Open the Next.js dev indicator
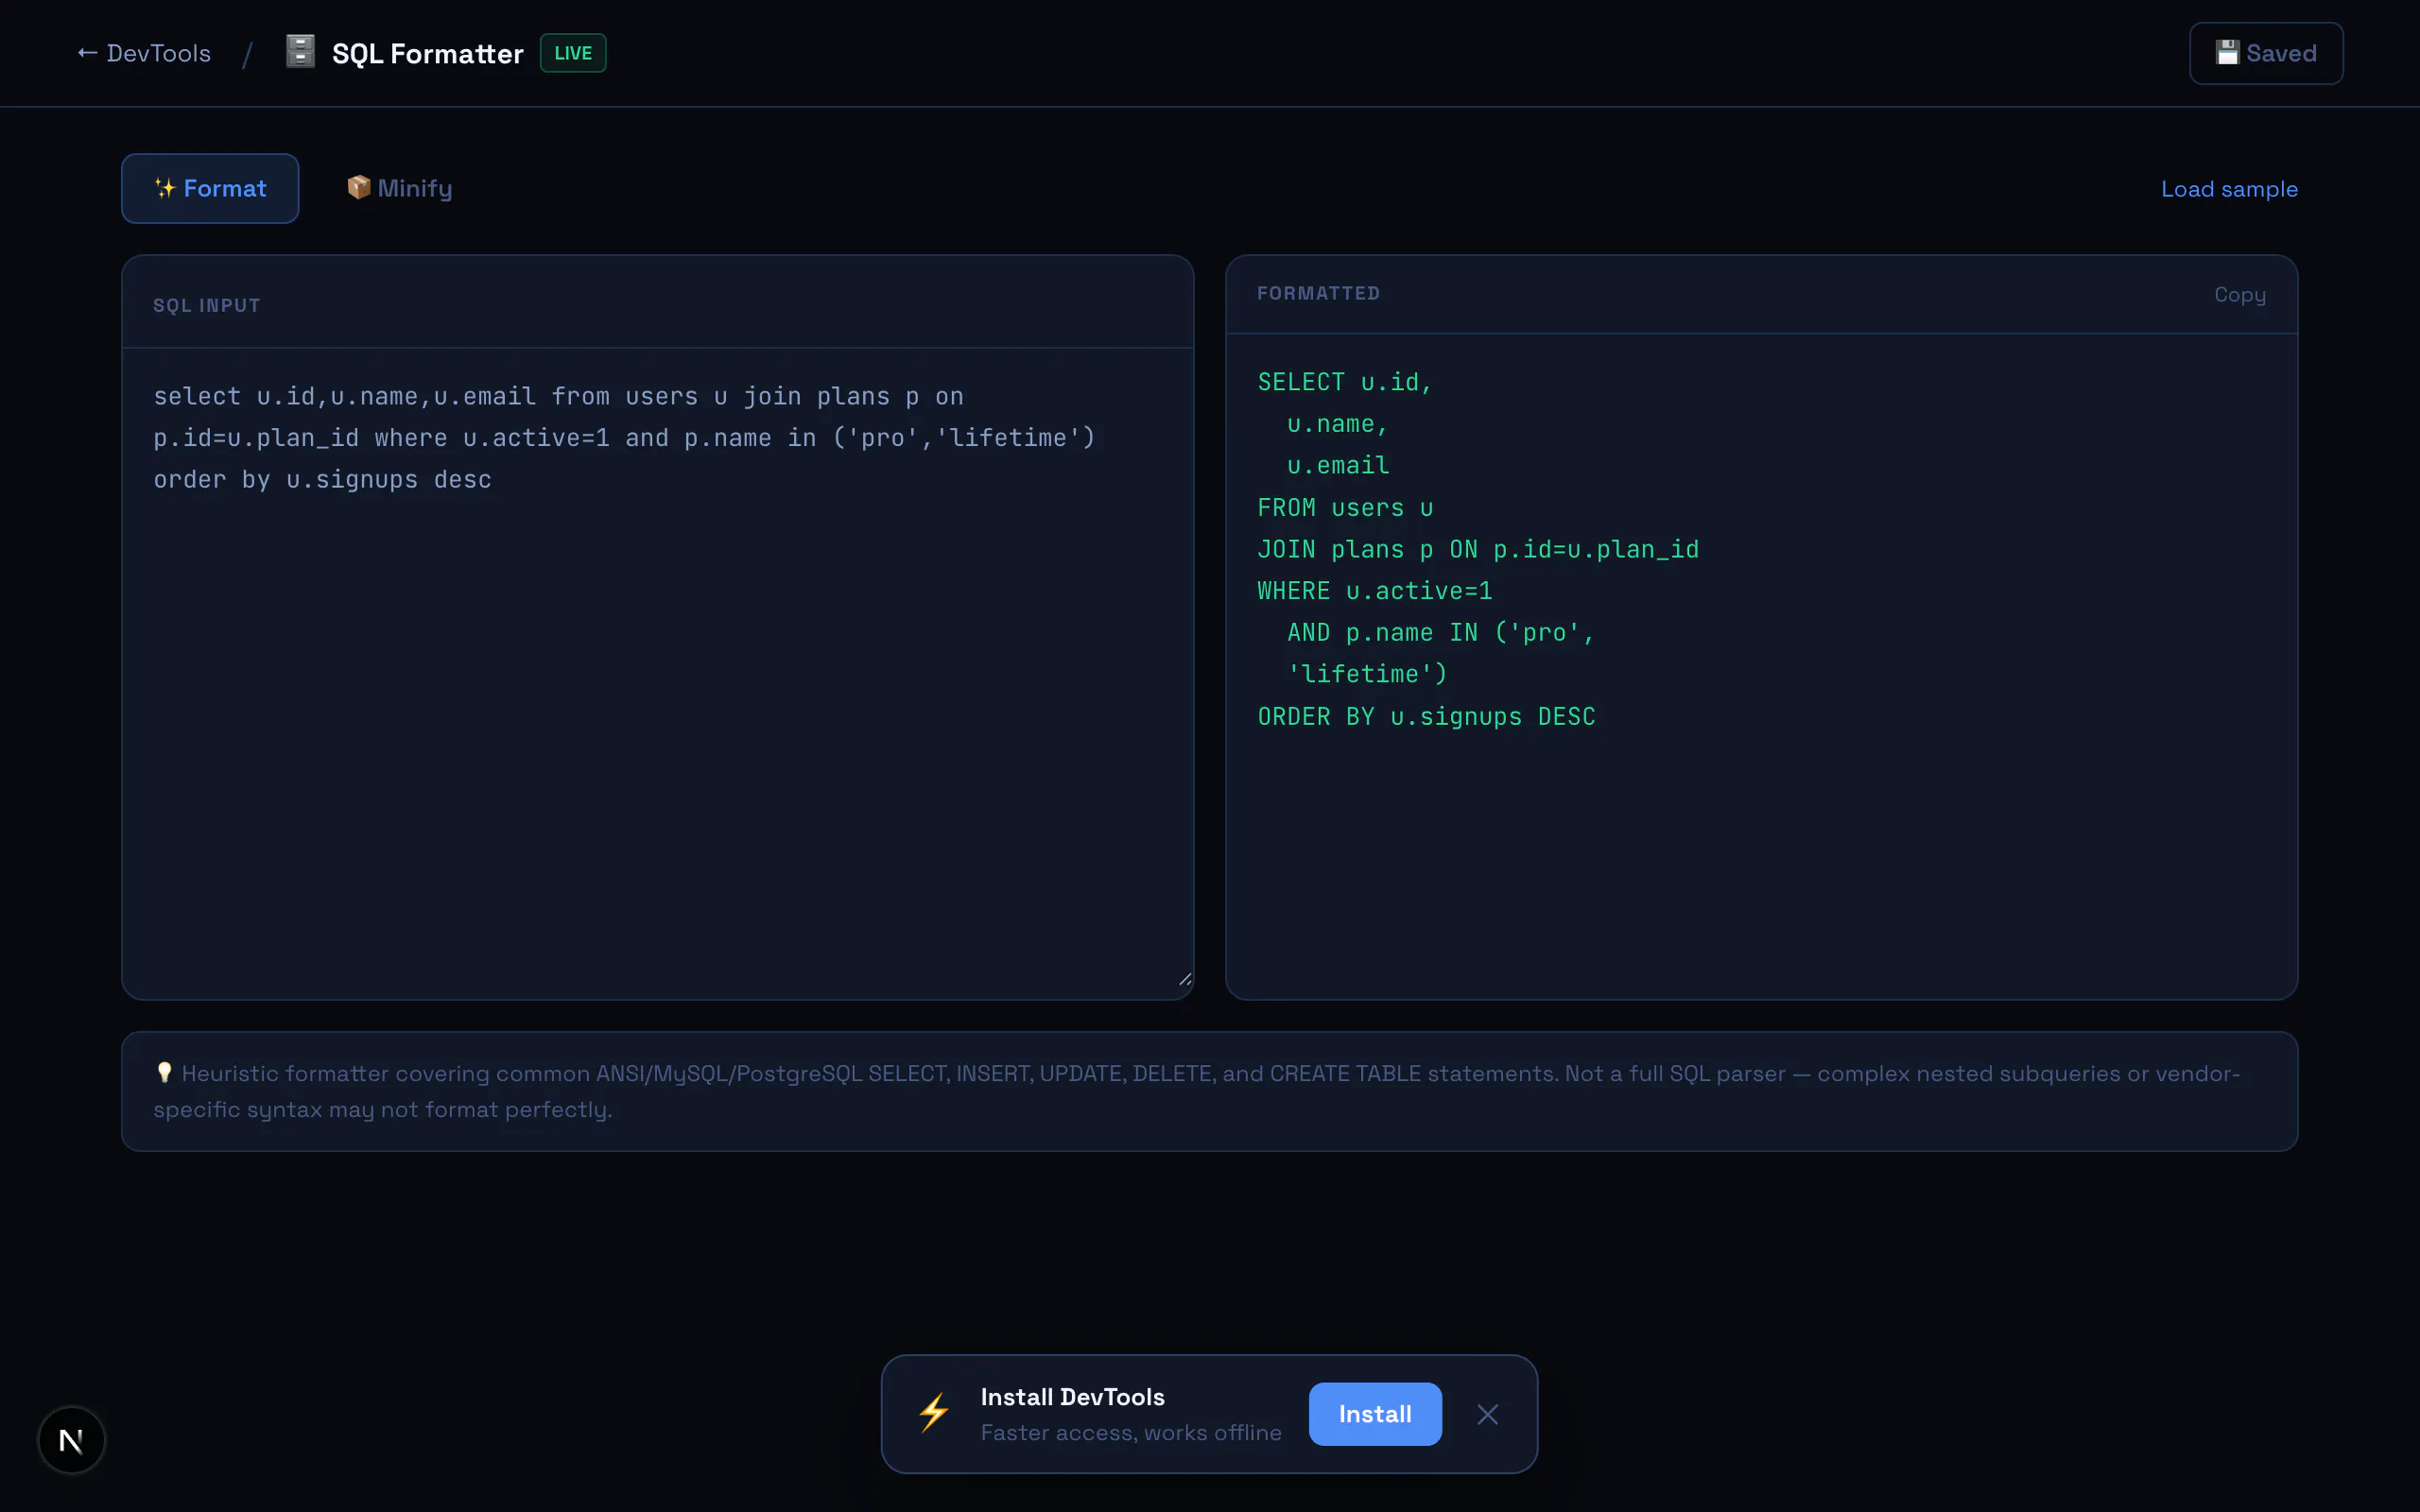2420x1512 pixels. [x=71, y=1440]
